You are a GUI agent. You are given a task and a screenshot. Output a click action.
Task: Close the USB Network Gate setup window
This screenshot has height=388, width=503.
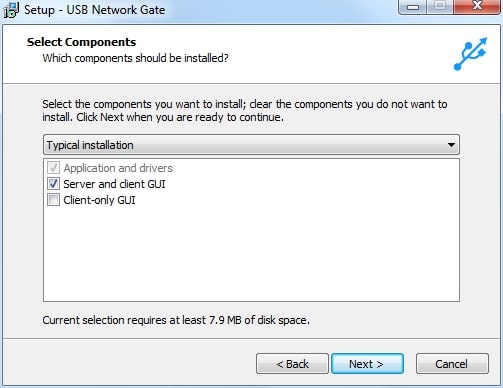[x=477, y=7]
